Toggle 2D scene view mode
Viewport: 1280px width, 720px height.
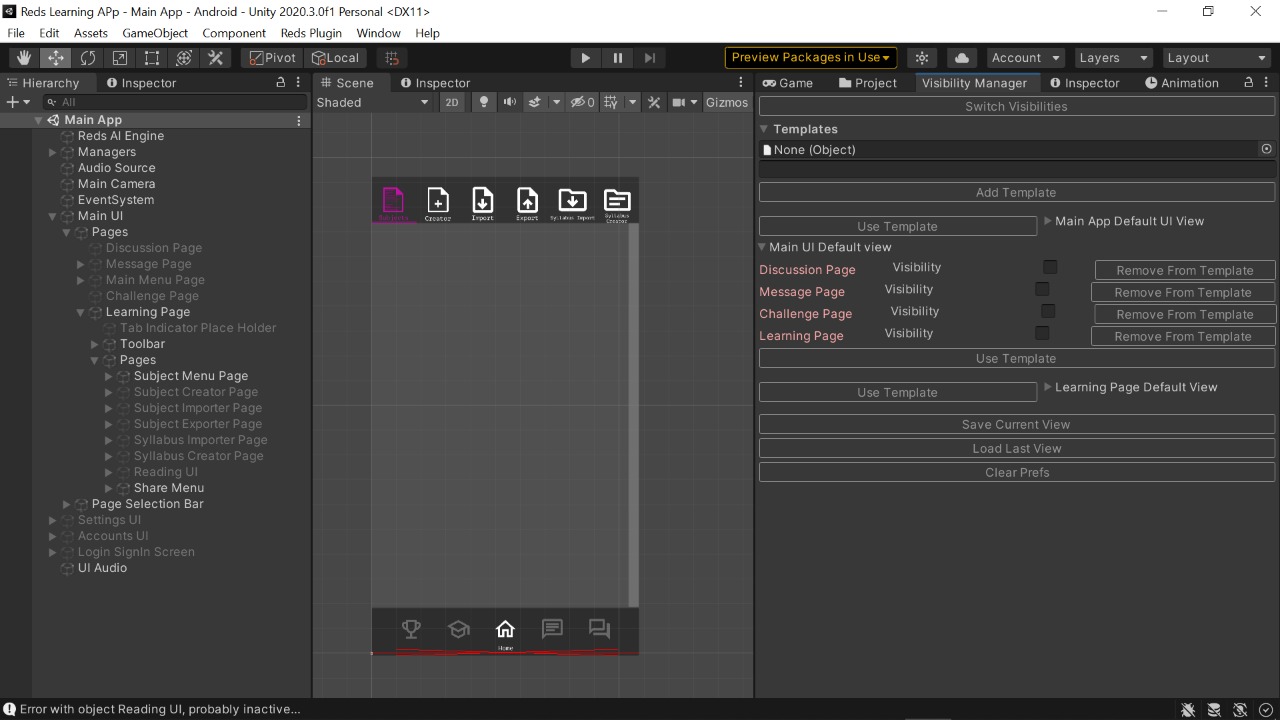[452, 102]
